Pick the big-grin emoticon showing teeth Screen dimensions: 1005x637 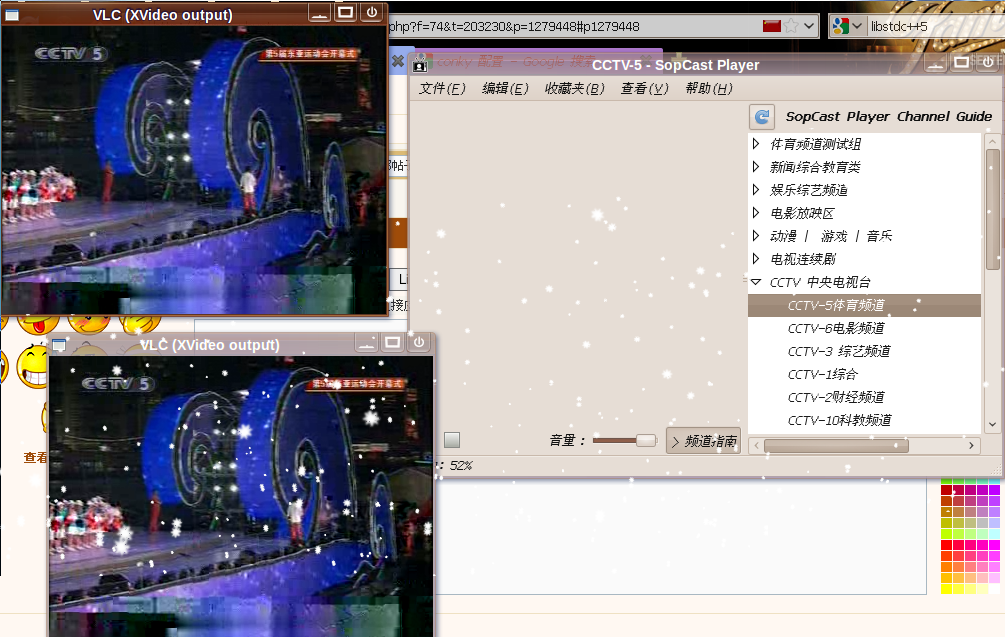33,366
